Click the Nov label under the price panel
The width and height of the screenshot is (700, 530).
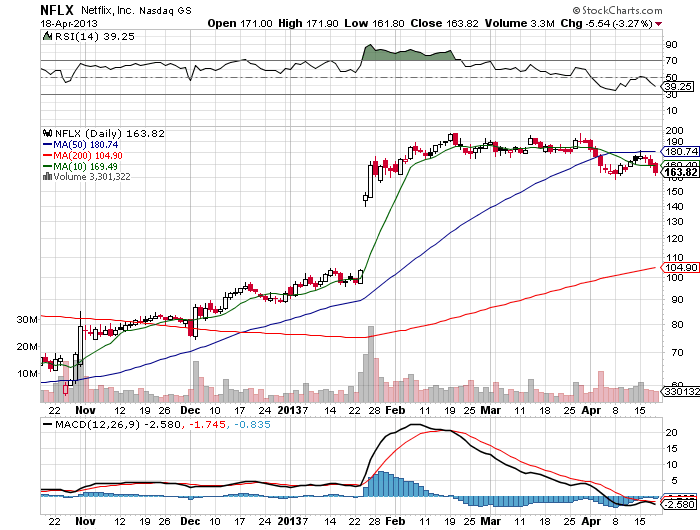coord(85,410)
